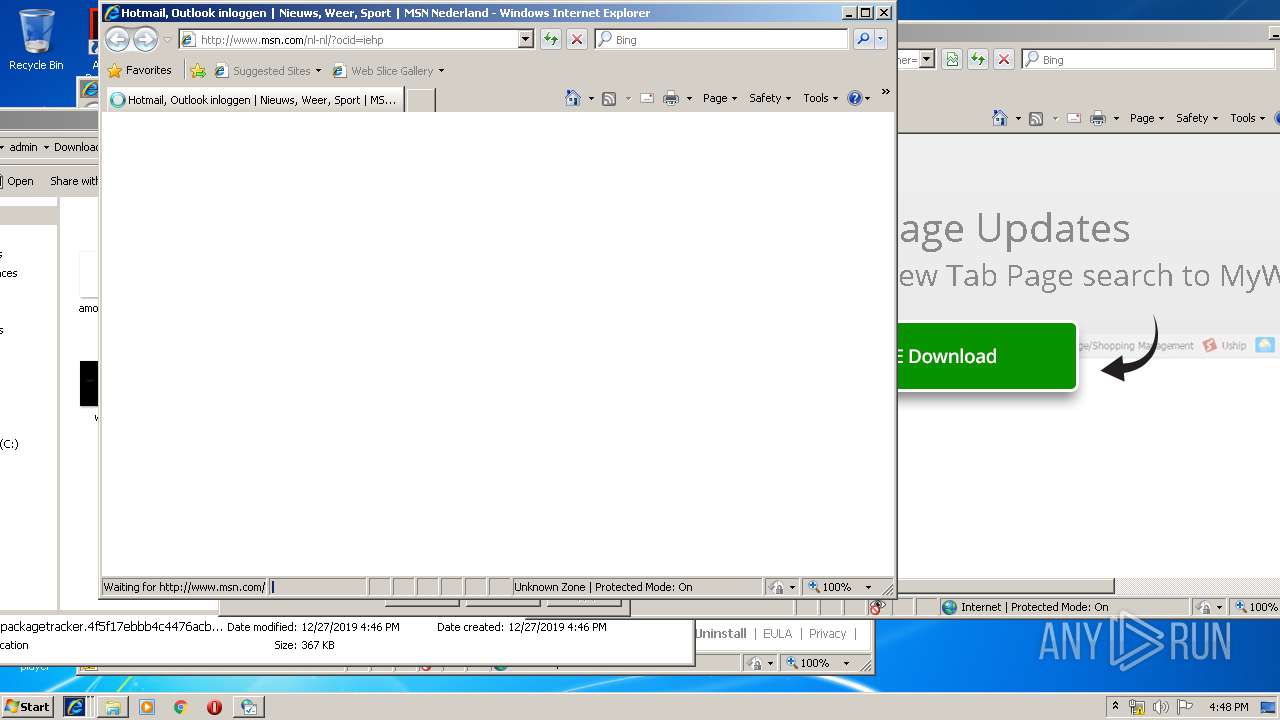Expand the address bar URL history dropdown
Viewport: 1280px width, 720px height.
coord(526,39)
